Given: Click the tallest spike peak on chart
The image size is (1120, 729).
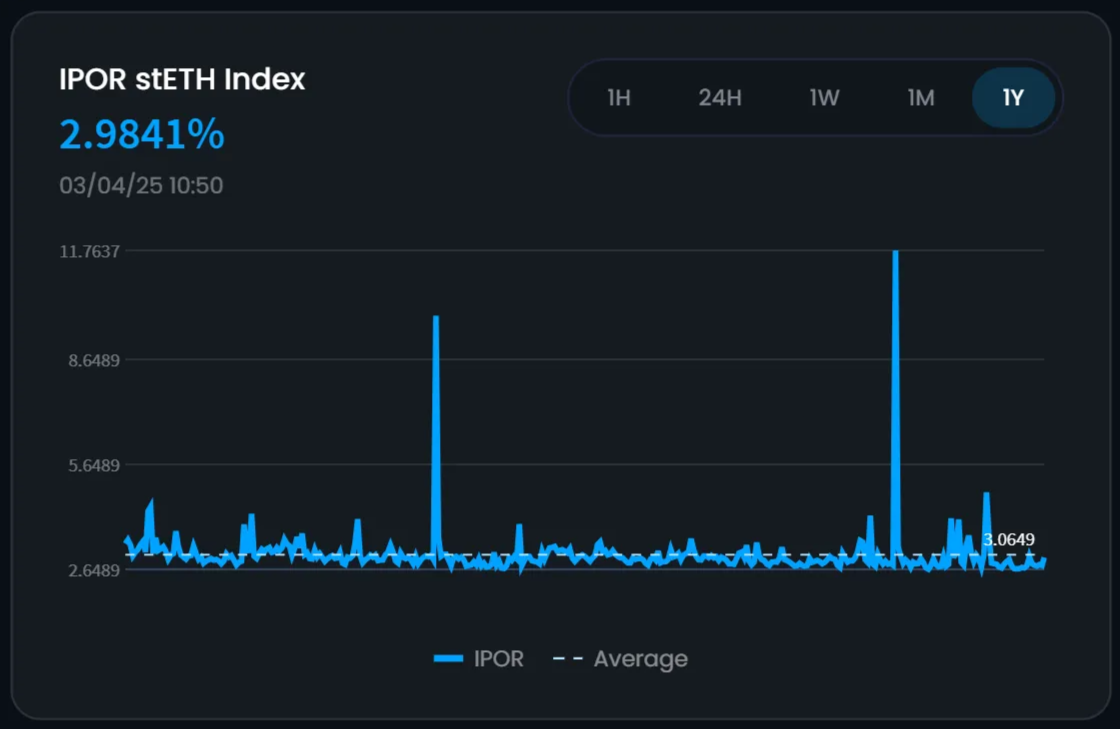Looking at the screenshot, I should tap(895, 253).
